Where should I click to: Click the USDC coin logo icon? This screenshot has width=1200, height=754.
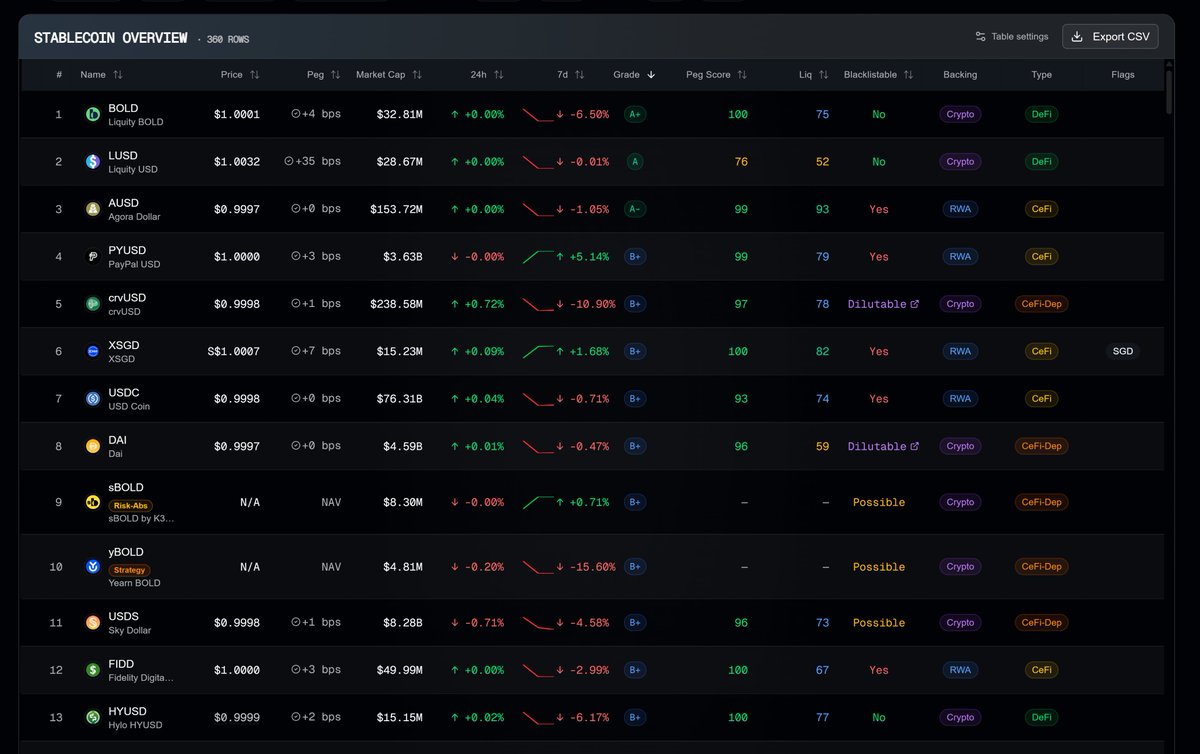click(92, 399)
